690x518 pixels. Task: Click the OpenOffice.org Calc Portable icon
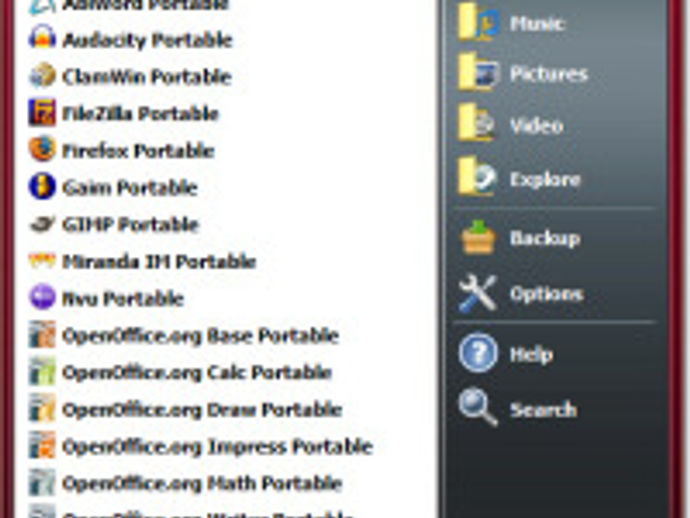click(42, 371)
